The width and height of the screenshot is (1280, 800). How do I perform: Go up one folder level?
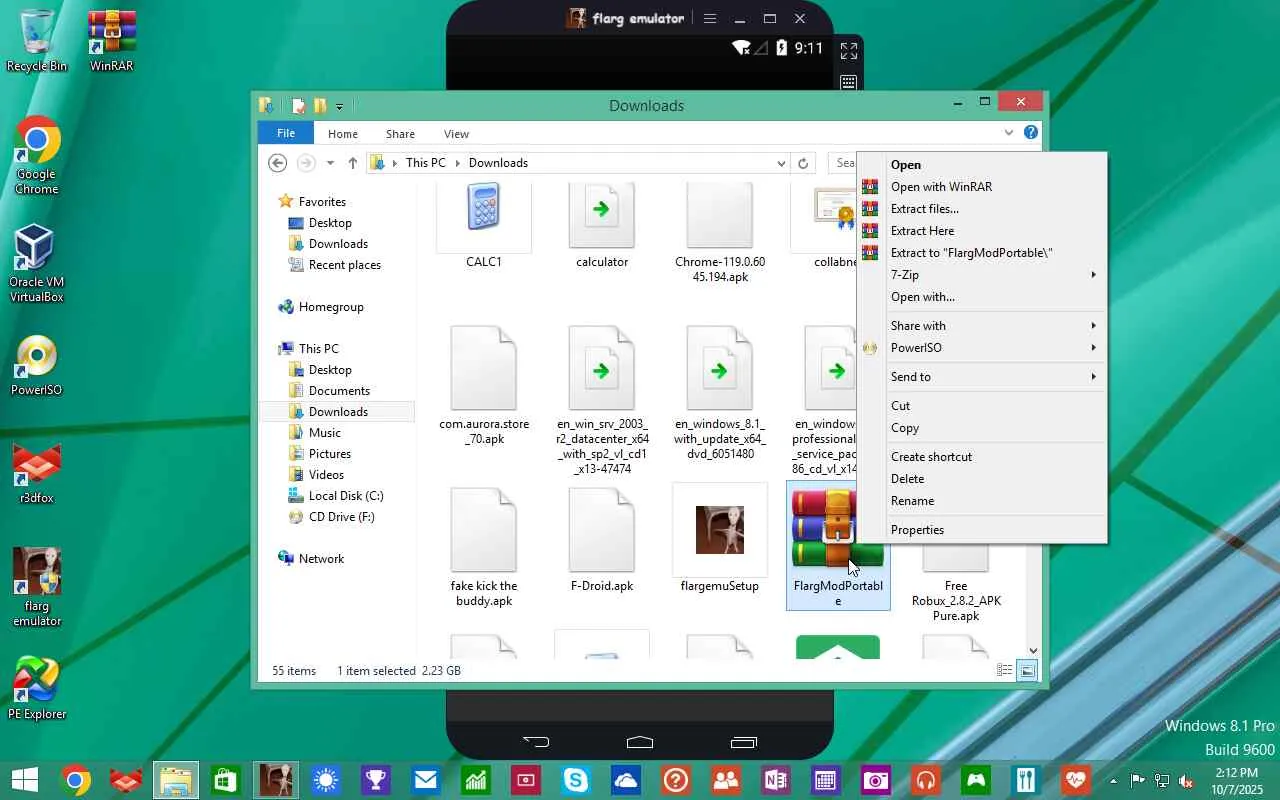click(x=352, y=163)
